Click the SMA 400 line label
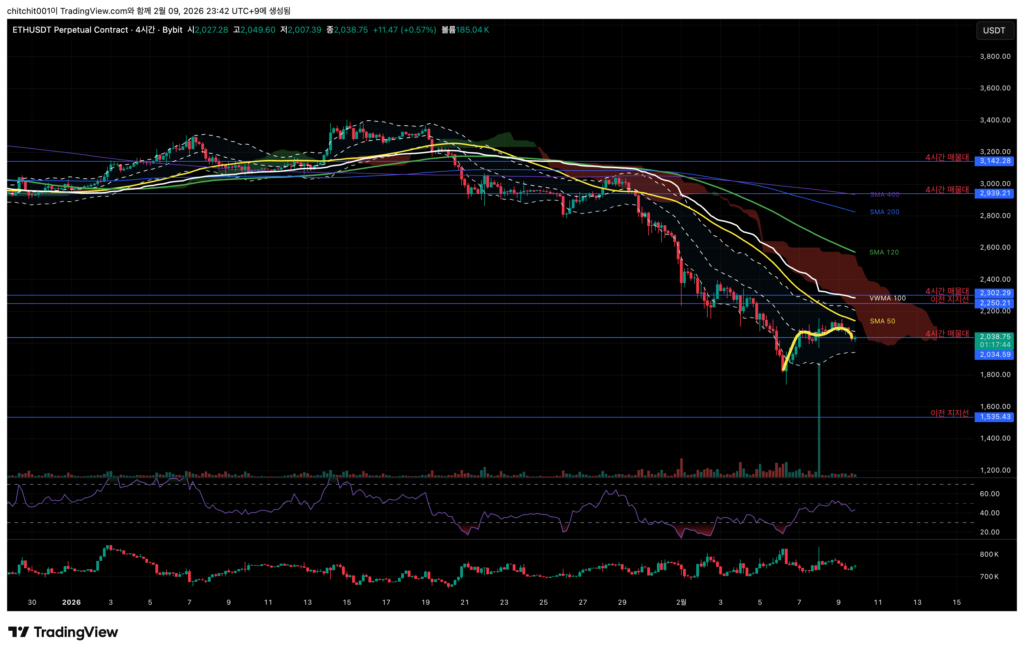The width and height of the screenshot is (1024, 653). 884,194
